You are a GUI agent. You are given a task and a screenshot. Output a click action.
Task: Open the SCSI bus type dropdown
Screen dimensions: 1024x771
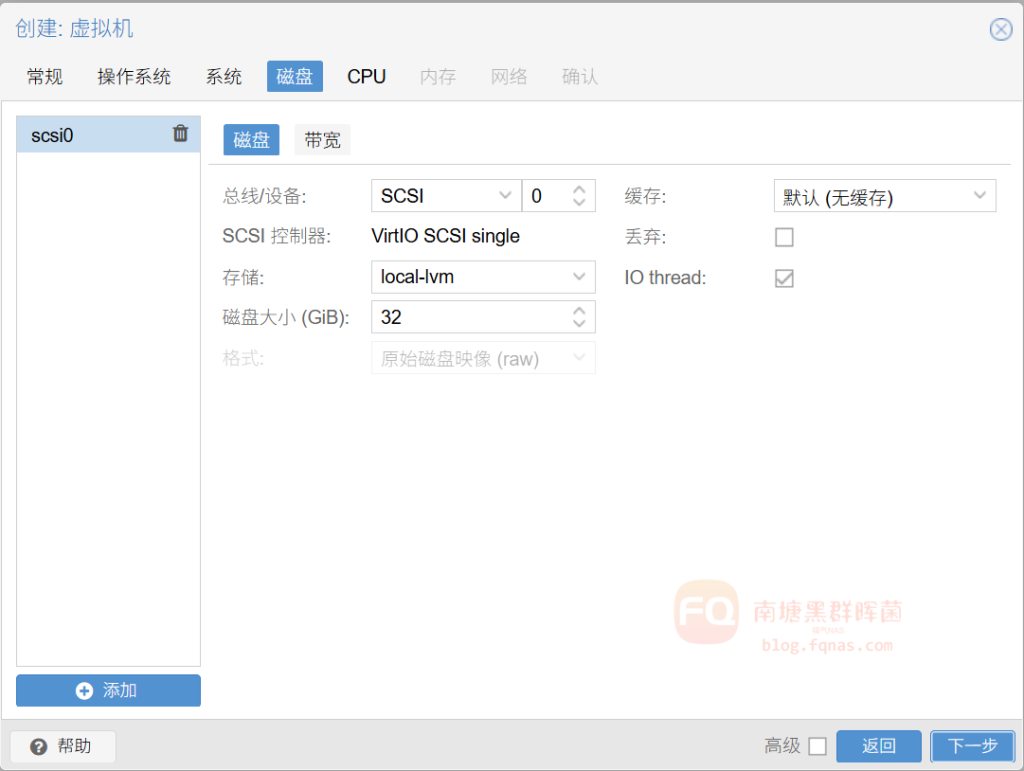click(x=504, y=196)
